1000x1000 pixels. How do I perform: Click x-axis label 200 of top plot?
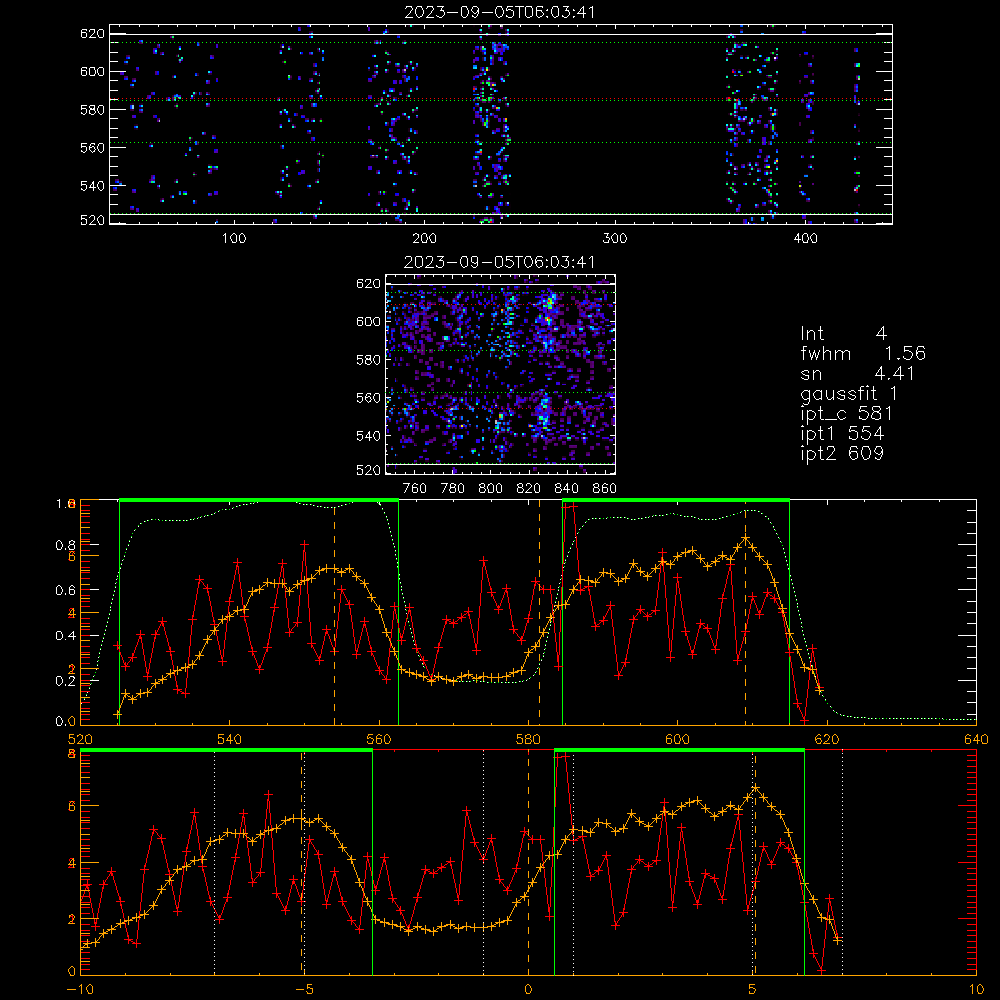coord(424,238)
